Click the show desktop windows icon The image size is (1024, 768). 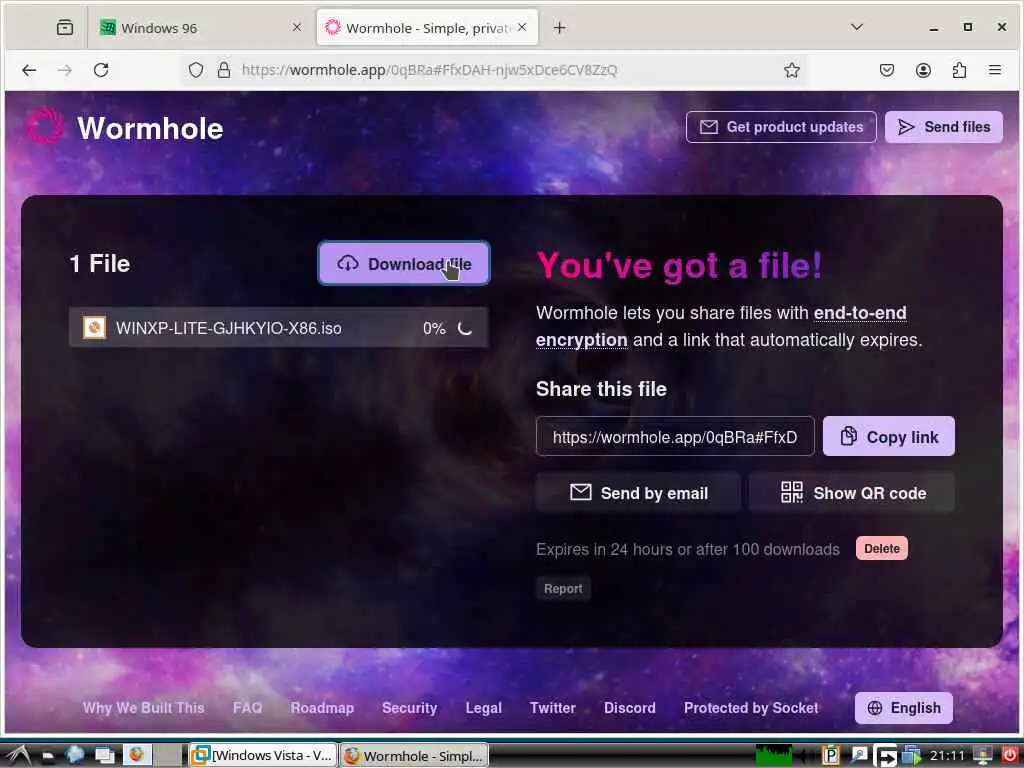coord(104,755)
